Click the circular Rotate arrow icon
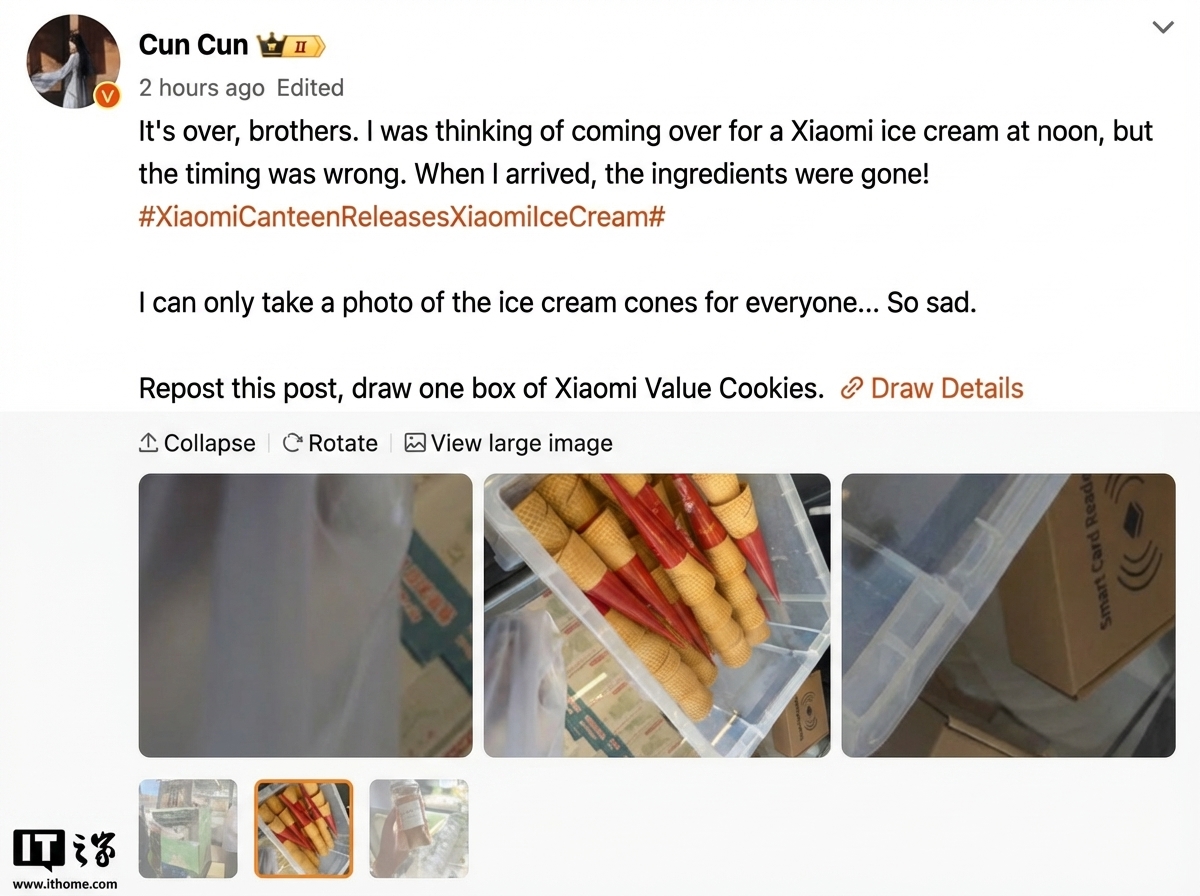The width and height of the screenshot is (1200, 896). coord(293,443)
